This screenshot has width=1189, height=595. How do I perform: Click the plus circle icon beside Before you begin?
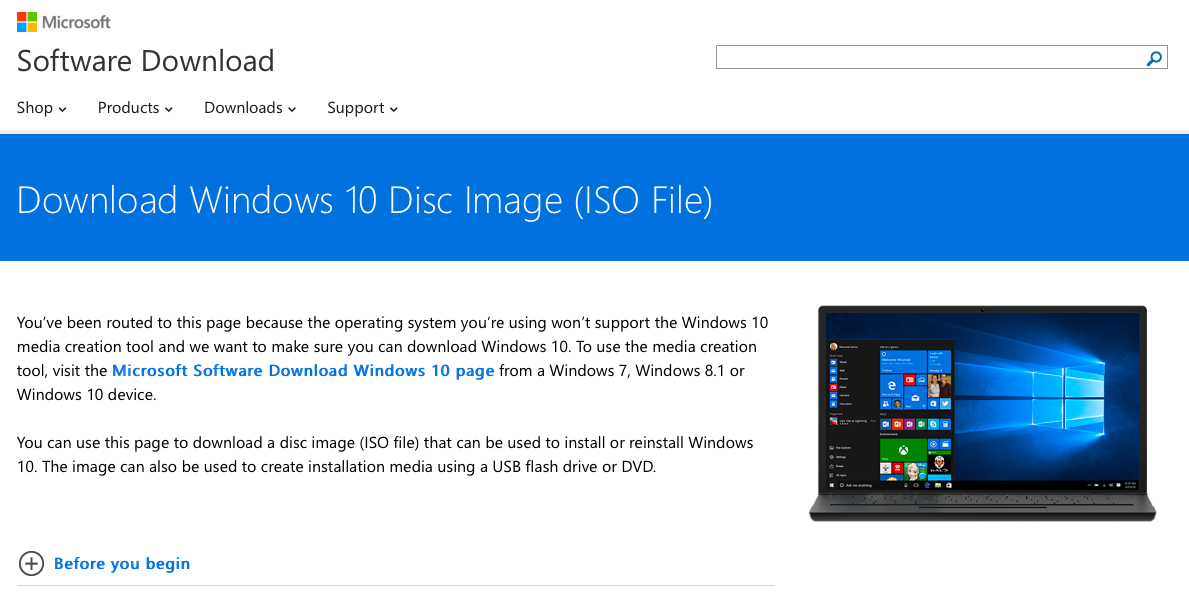click(31, 563)
